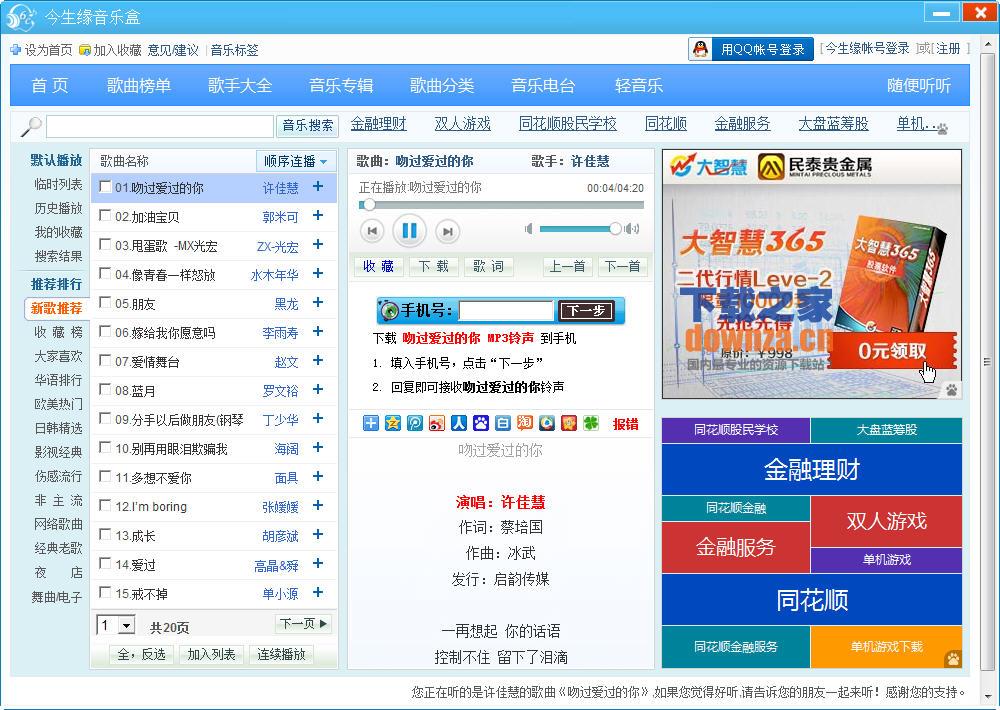Check the box for 02.加油宝贝
The image size is (1000, 710).
click(x=105, y=216)
